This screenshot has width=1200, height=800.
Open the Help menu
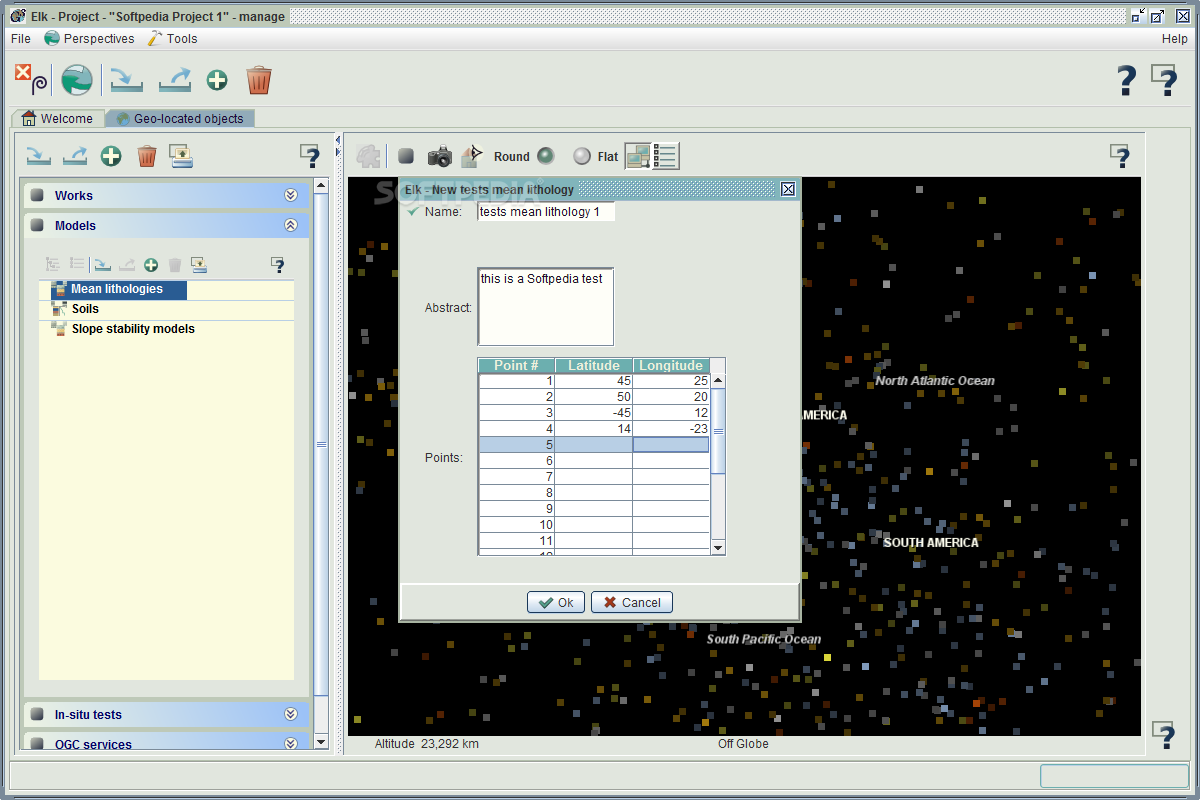[1175, 39]
